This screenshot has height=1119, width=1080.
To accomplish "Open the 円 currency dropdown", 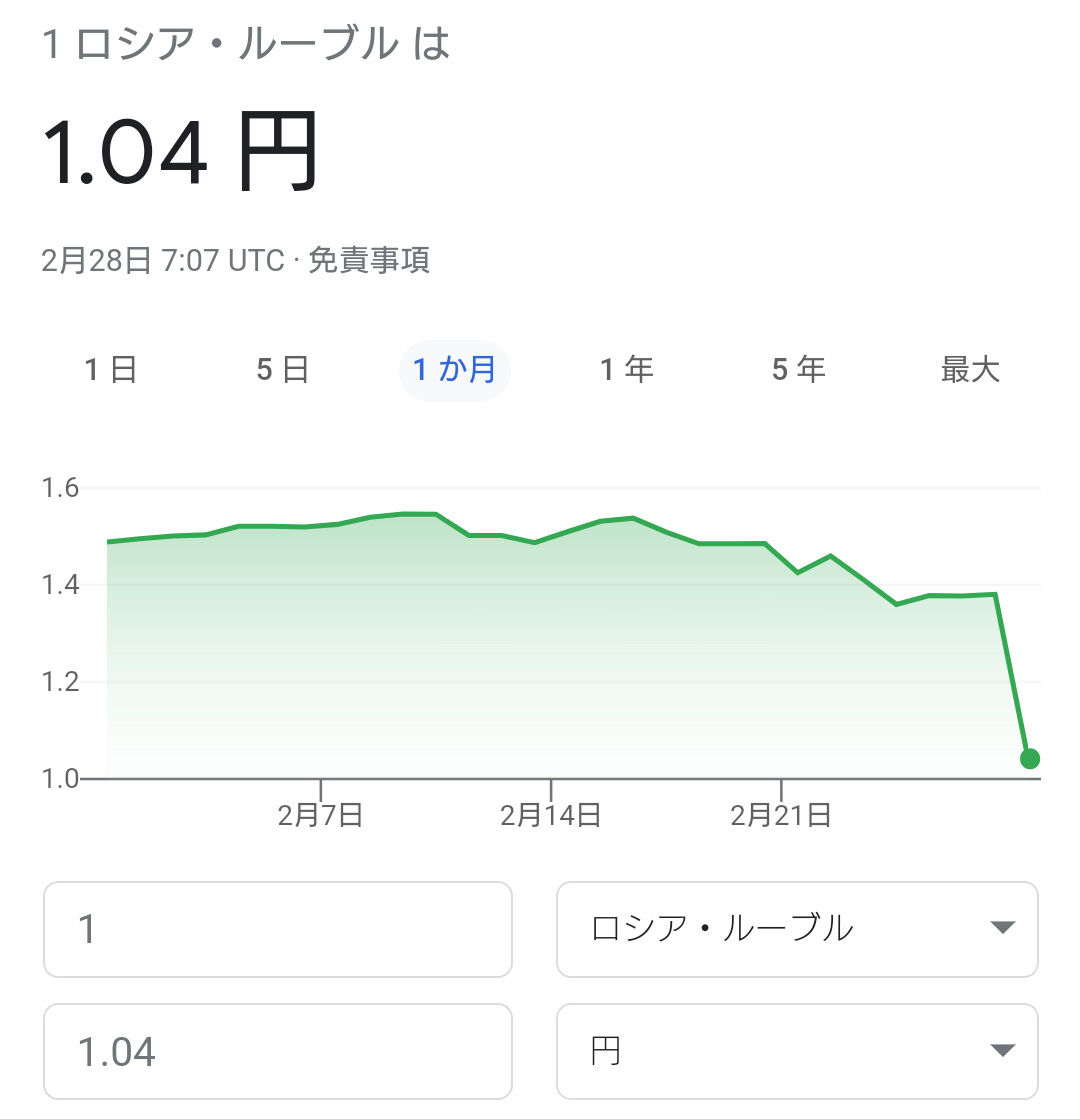I will pyautogui.click(x=797, y=1051).
